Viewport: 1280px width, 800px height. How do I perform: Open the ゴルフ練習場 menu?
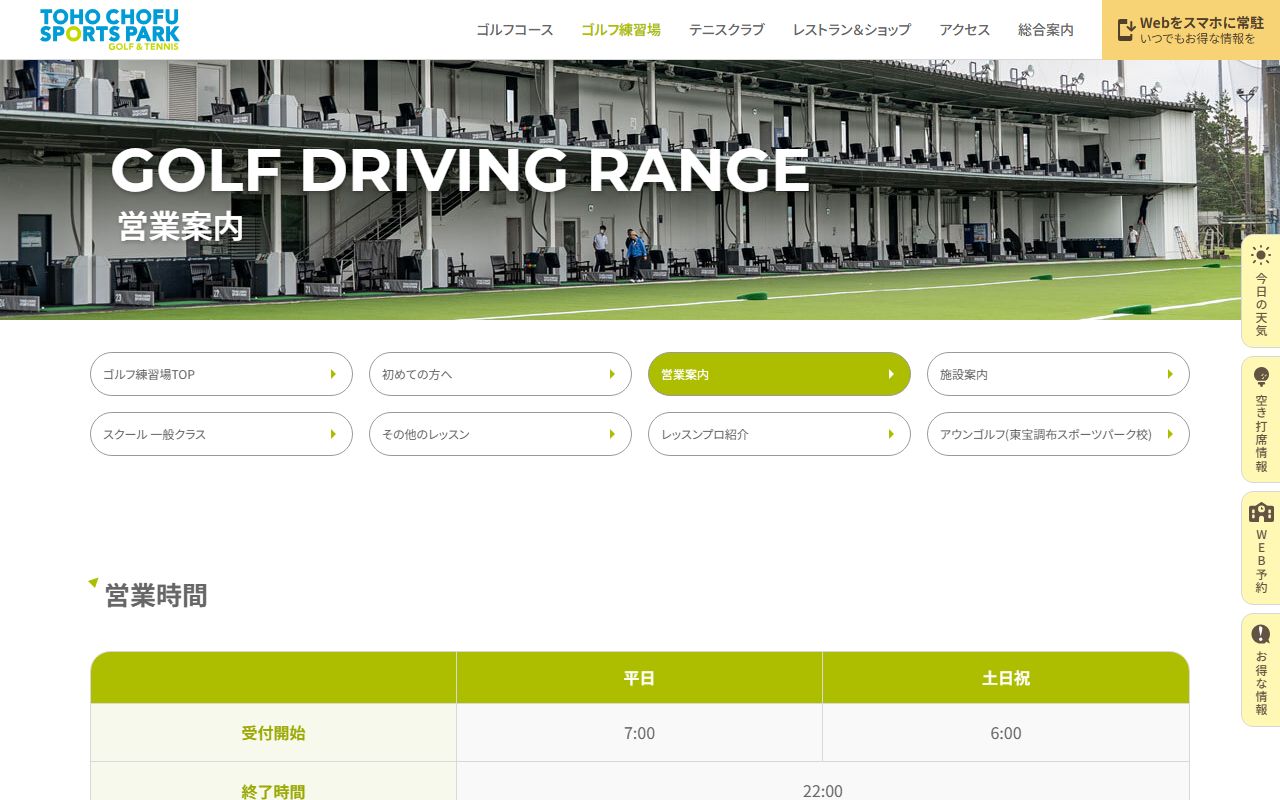coord(621,30)
